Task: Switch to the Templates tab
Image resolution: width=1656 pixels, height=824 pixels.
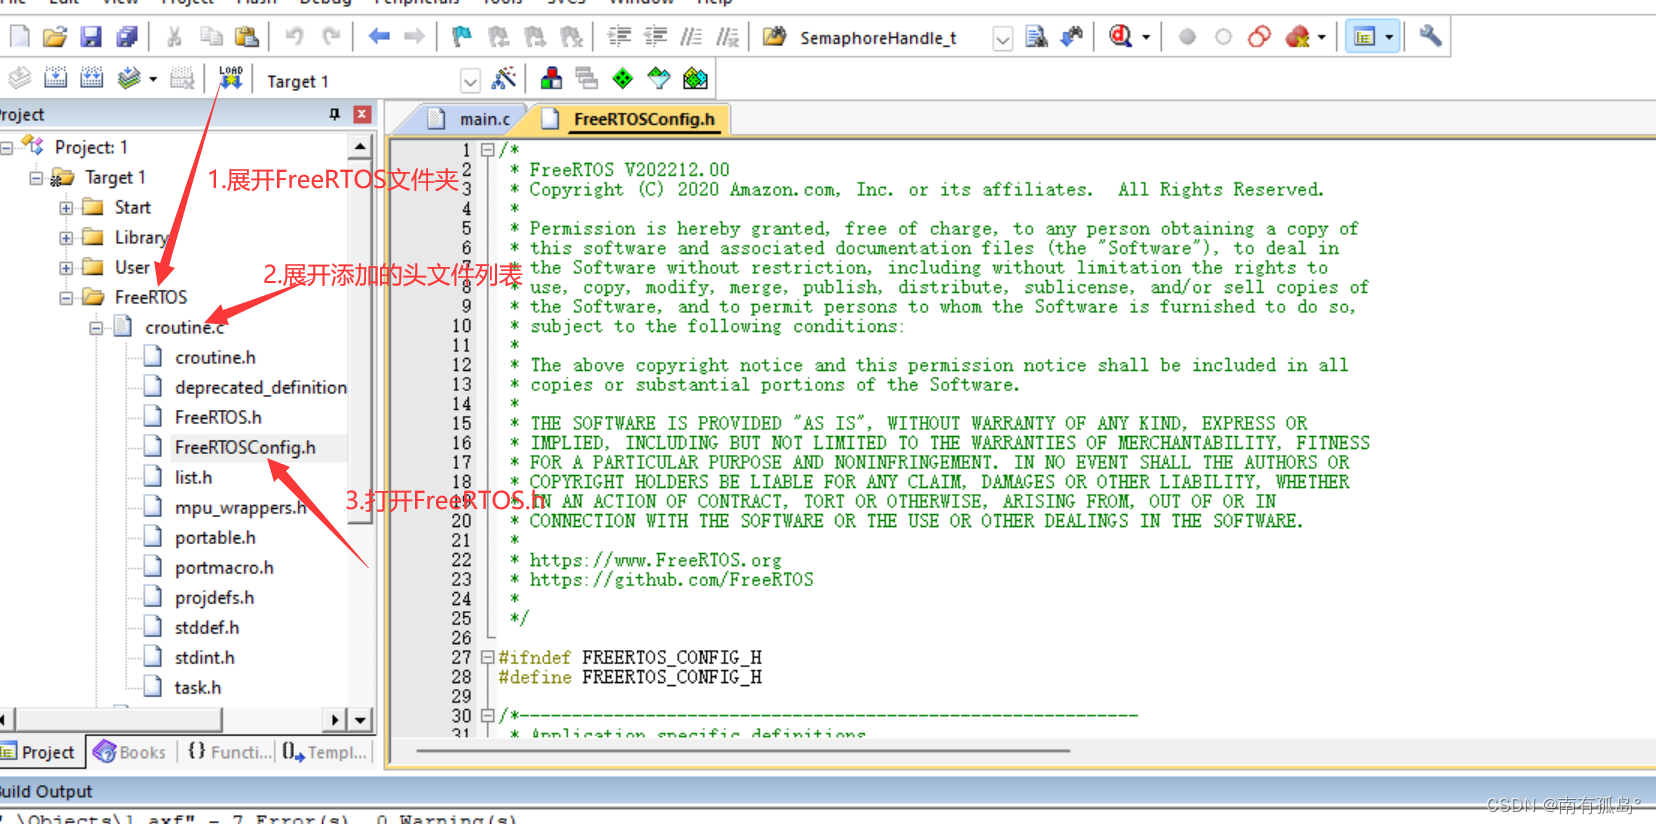Action: [x=324, y=752]
